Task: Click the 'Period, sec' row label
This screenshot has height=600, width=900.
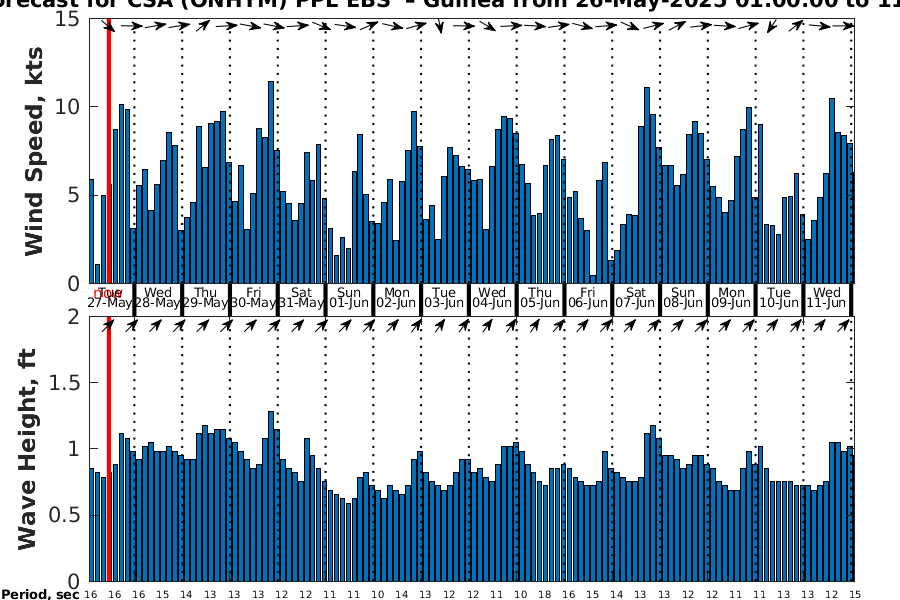Action: coord(40,594)
